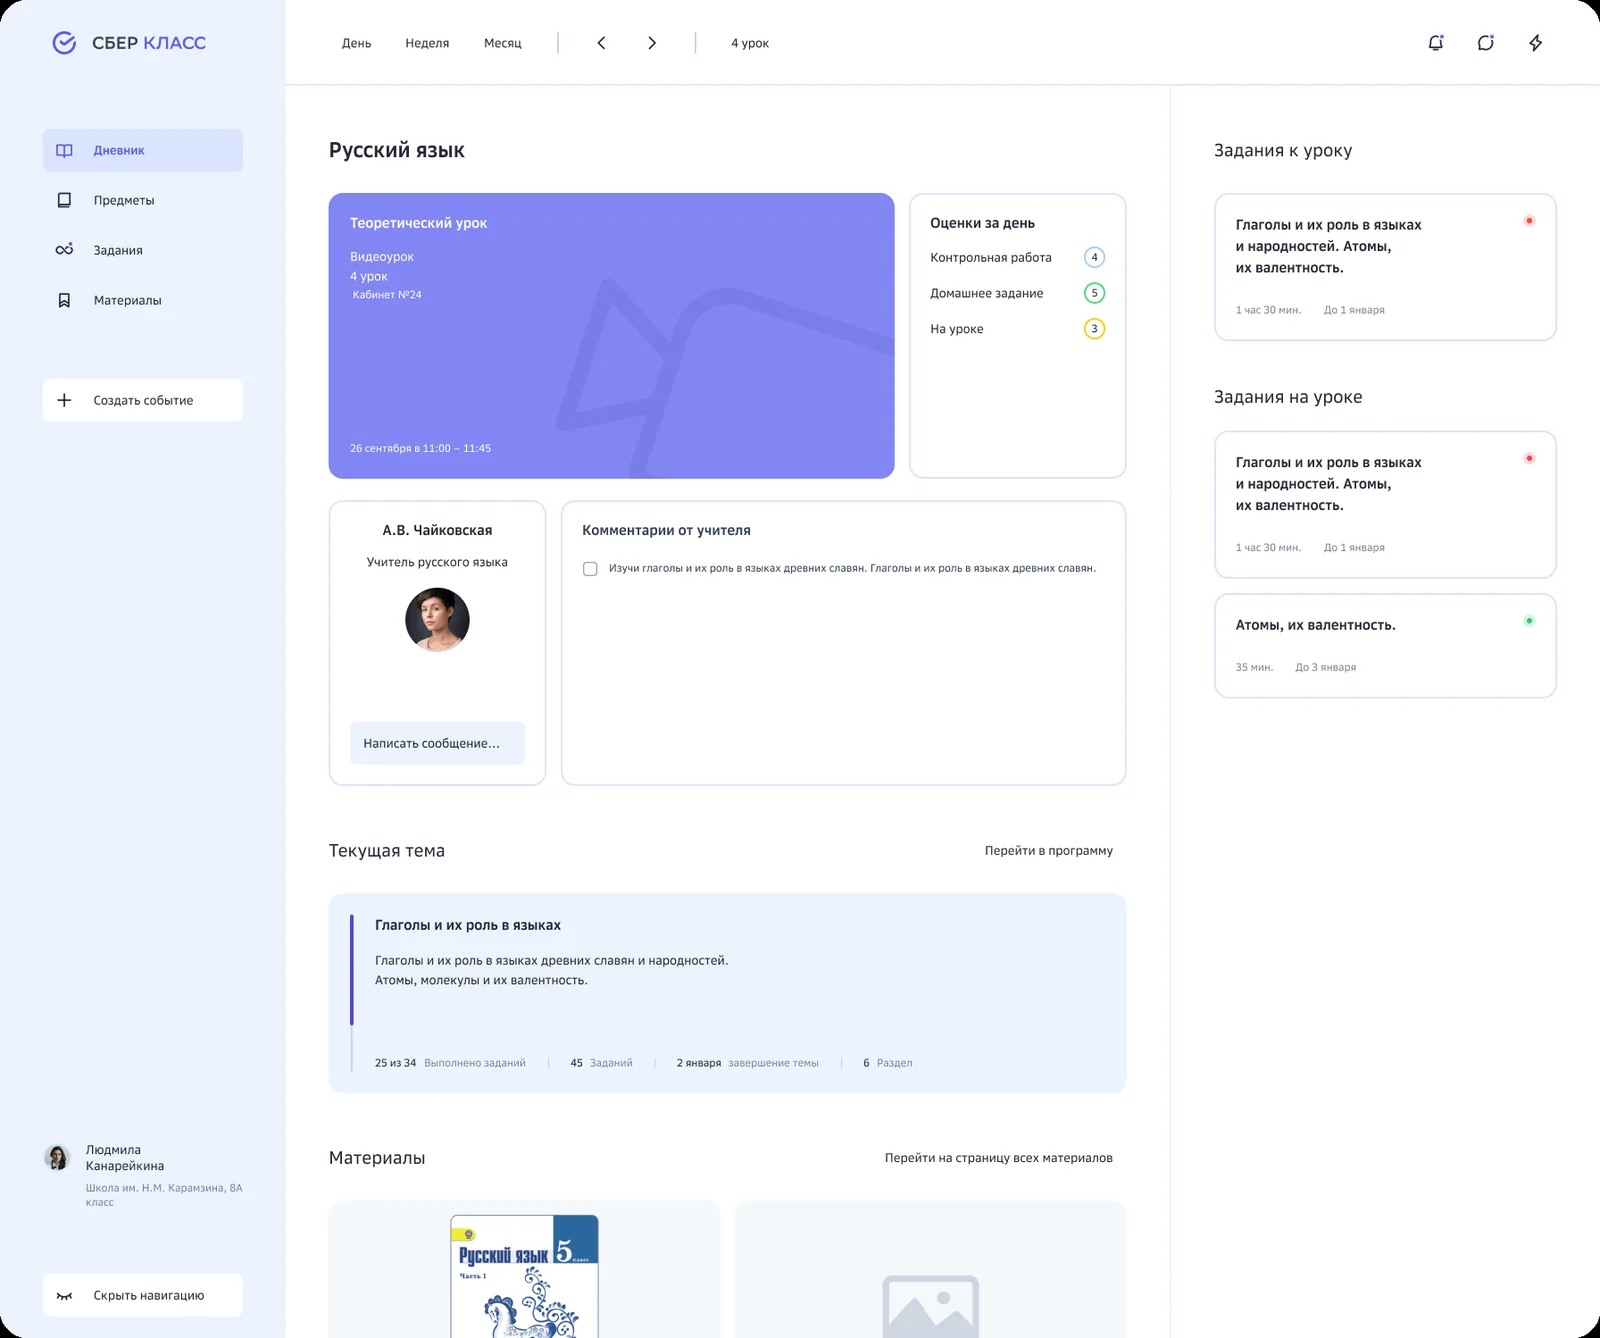1600x1338 pixels.
Task: Open Атомы, их валентность task card
Action: pos(1385,646)
